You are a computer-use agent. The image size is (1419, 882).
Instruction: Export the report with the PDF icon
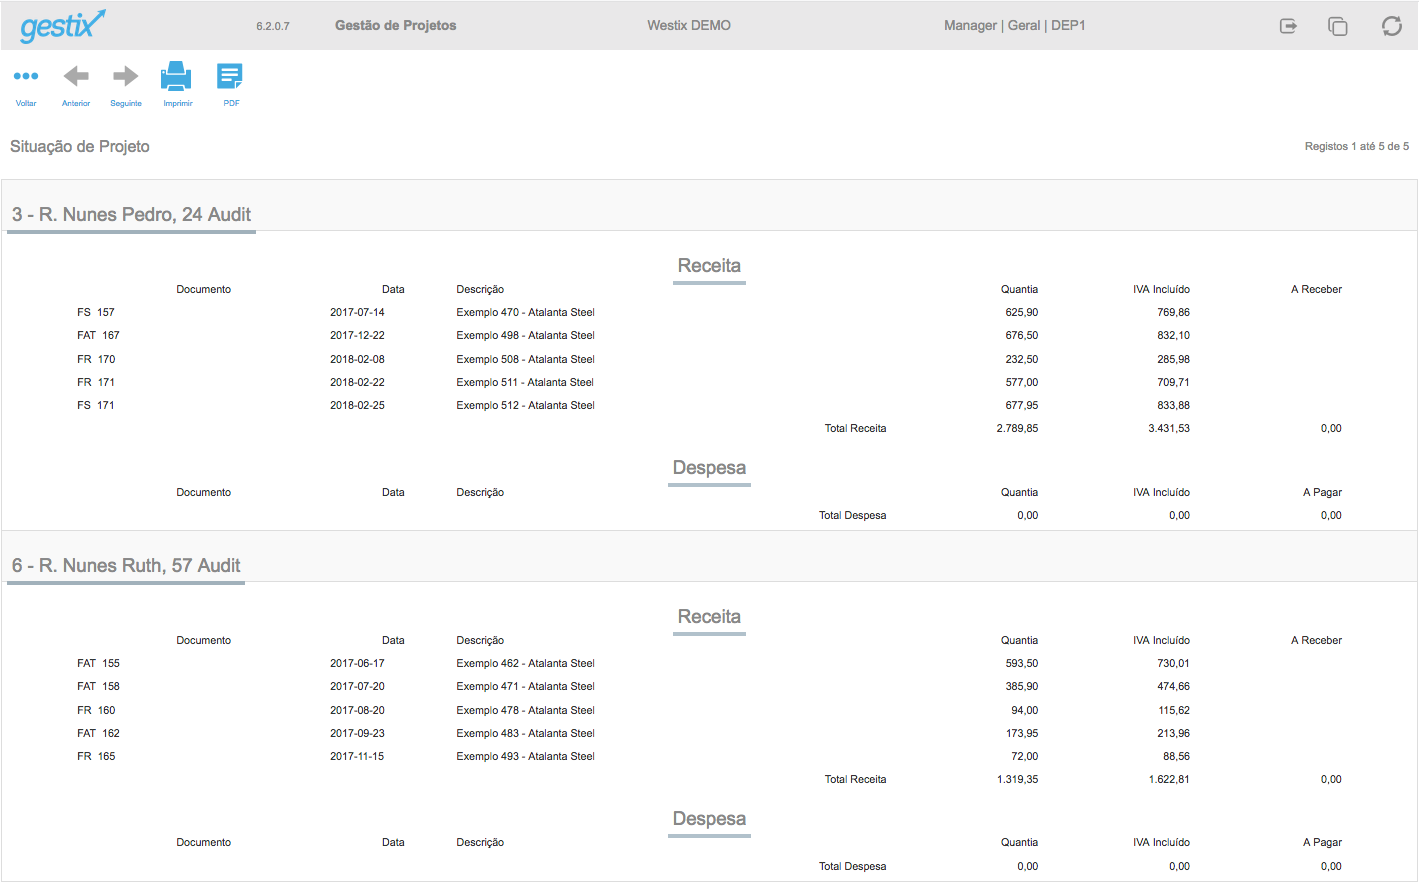click(x=230, y=76)
